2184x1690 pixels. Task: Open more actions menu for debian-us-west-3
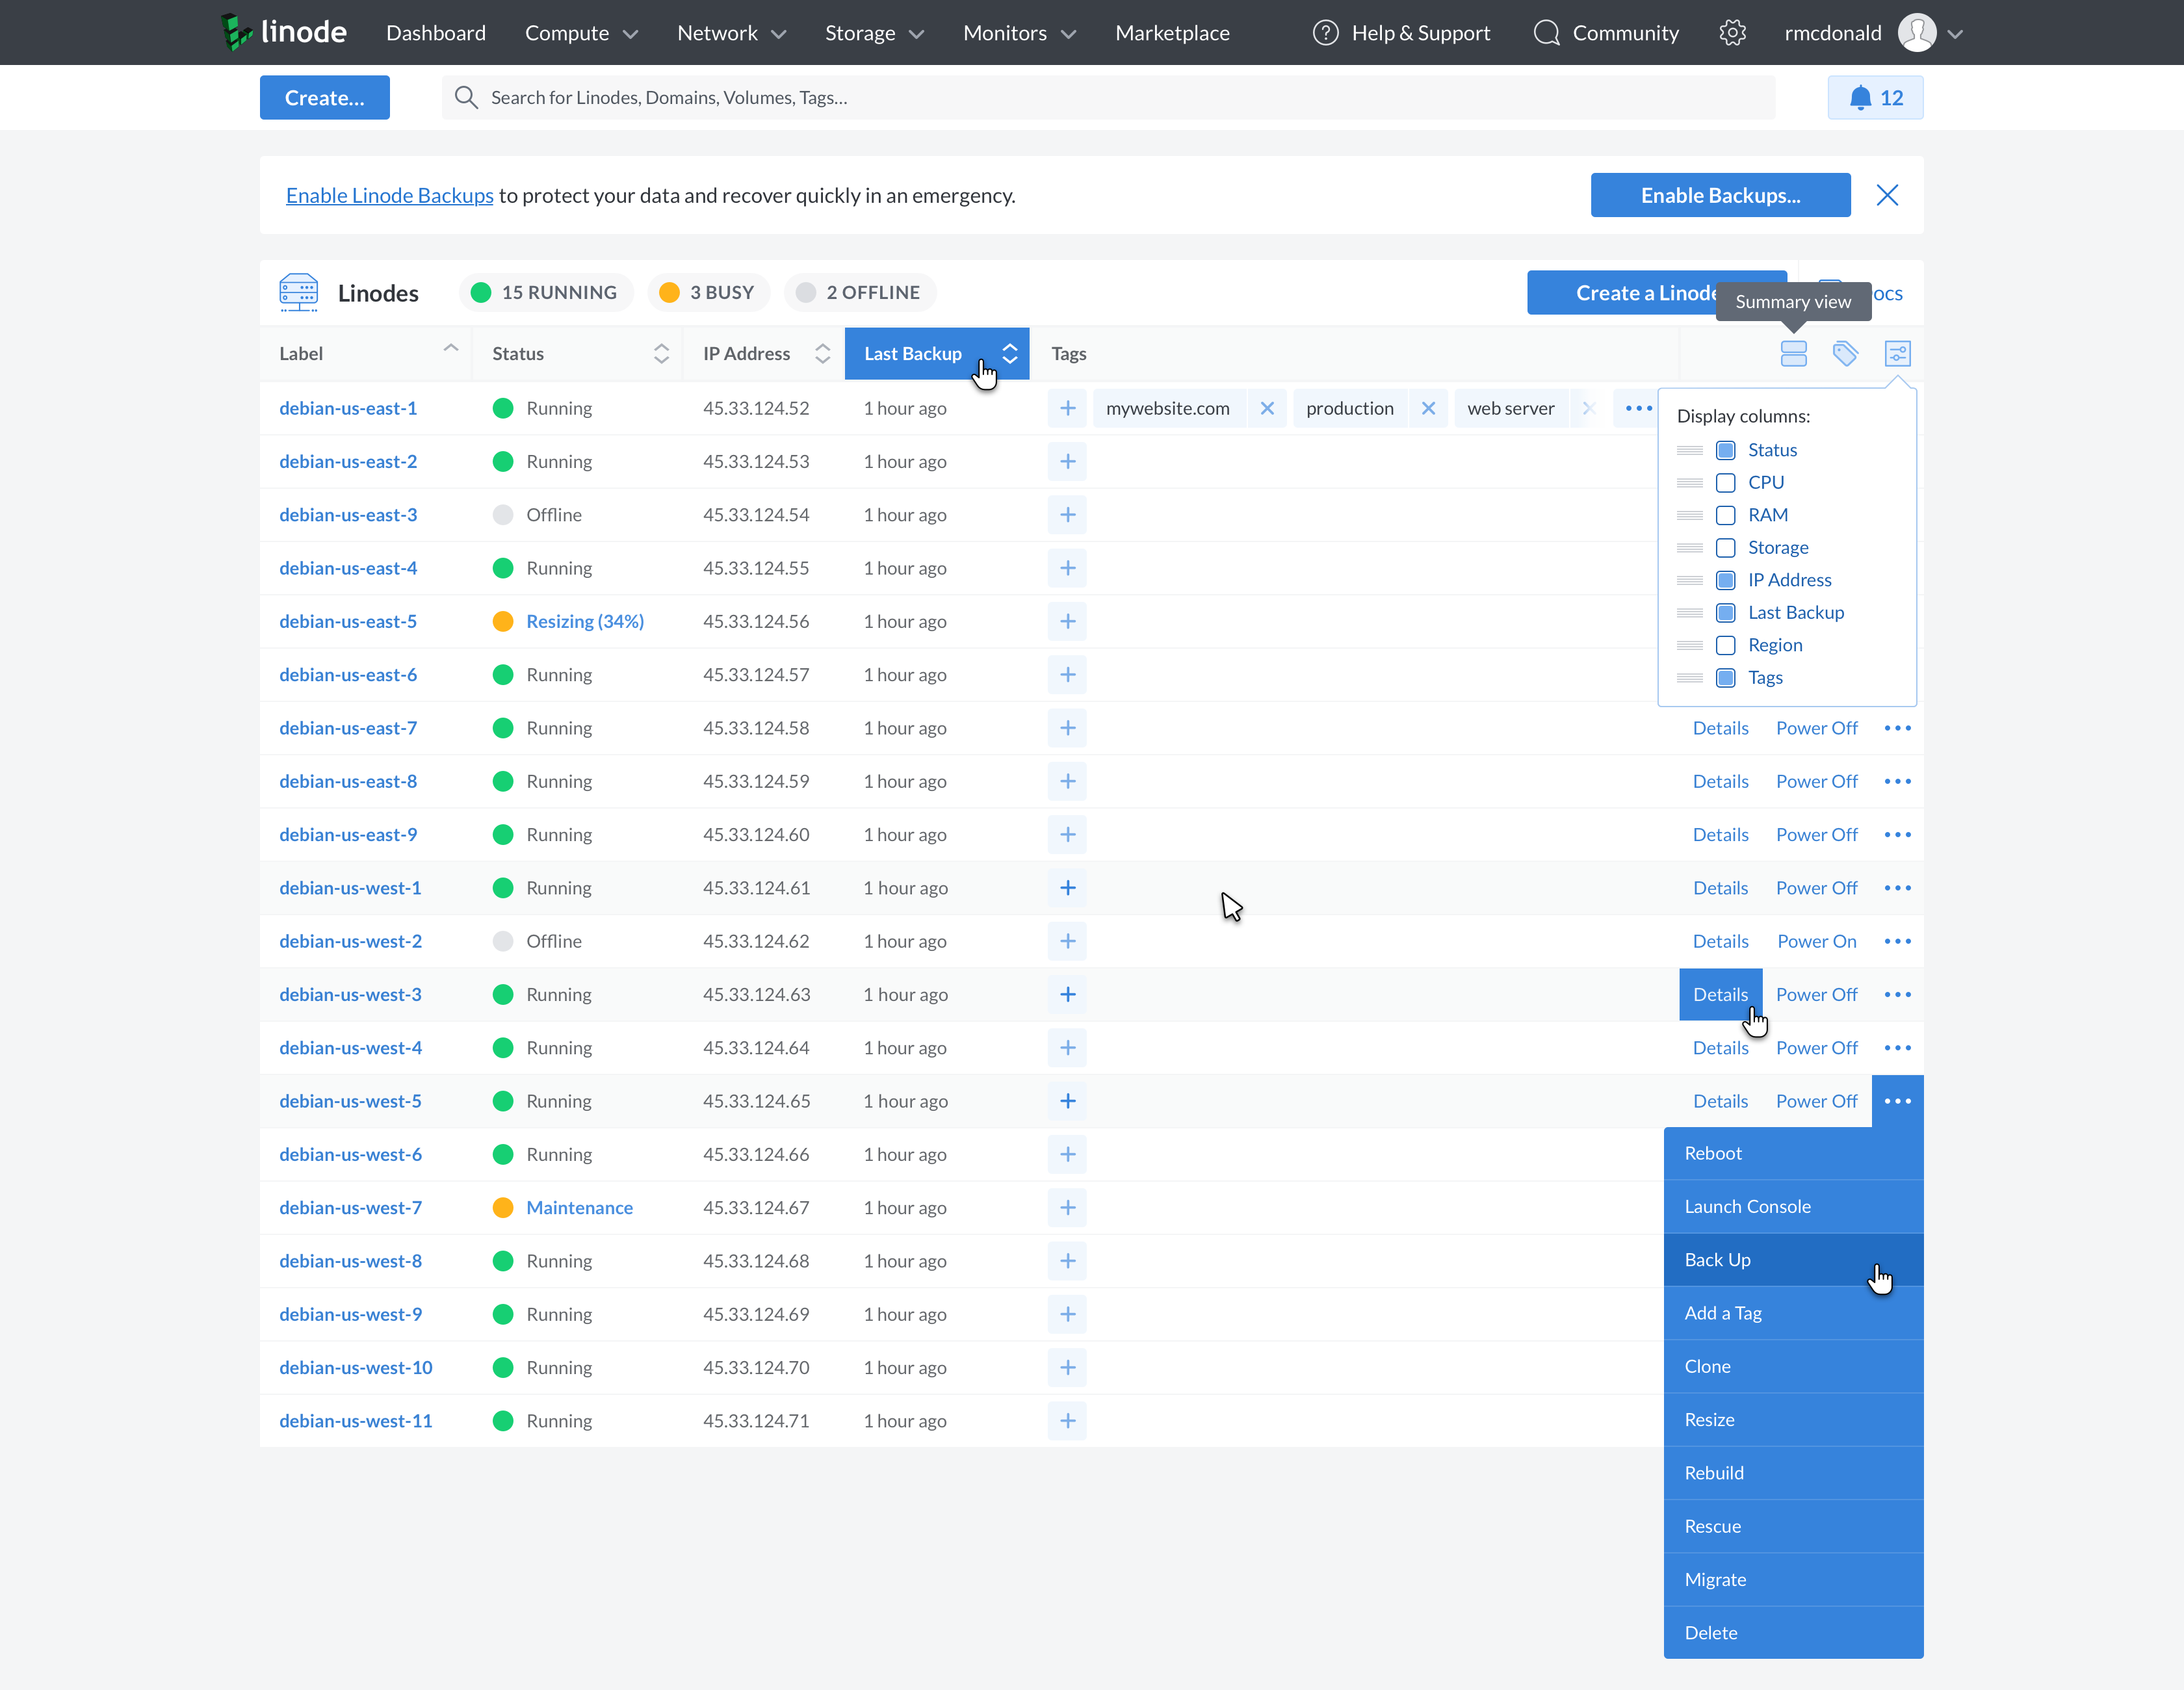click(x=1897, y=995)
